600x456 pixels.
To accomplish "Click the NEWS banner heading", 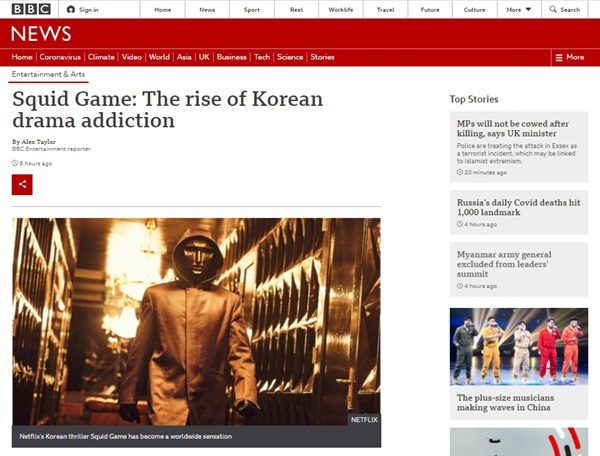I will (41, 34).
